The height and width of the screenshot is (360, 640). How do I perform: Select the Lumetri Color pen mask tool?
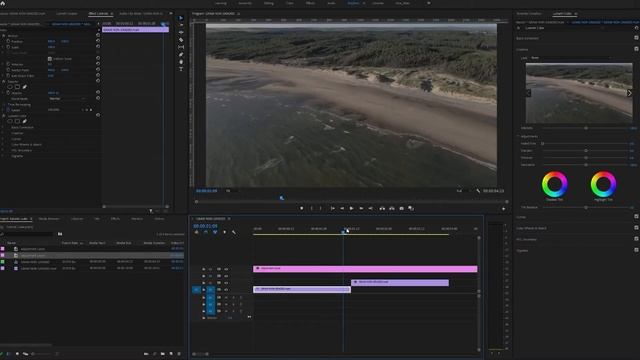point(24,121)
